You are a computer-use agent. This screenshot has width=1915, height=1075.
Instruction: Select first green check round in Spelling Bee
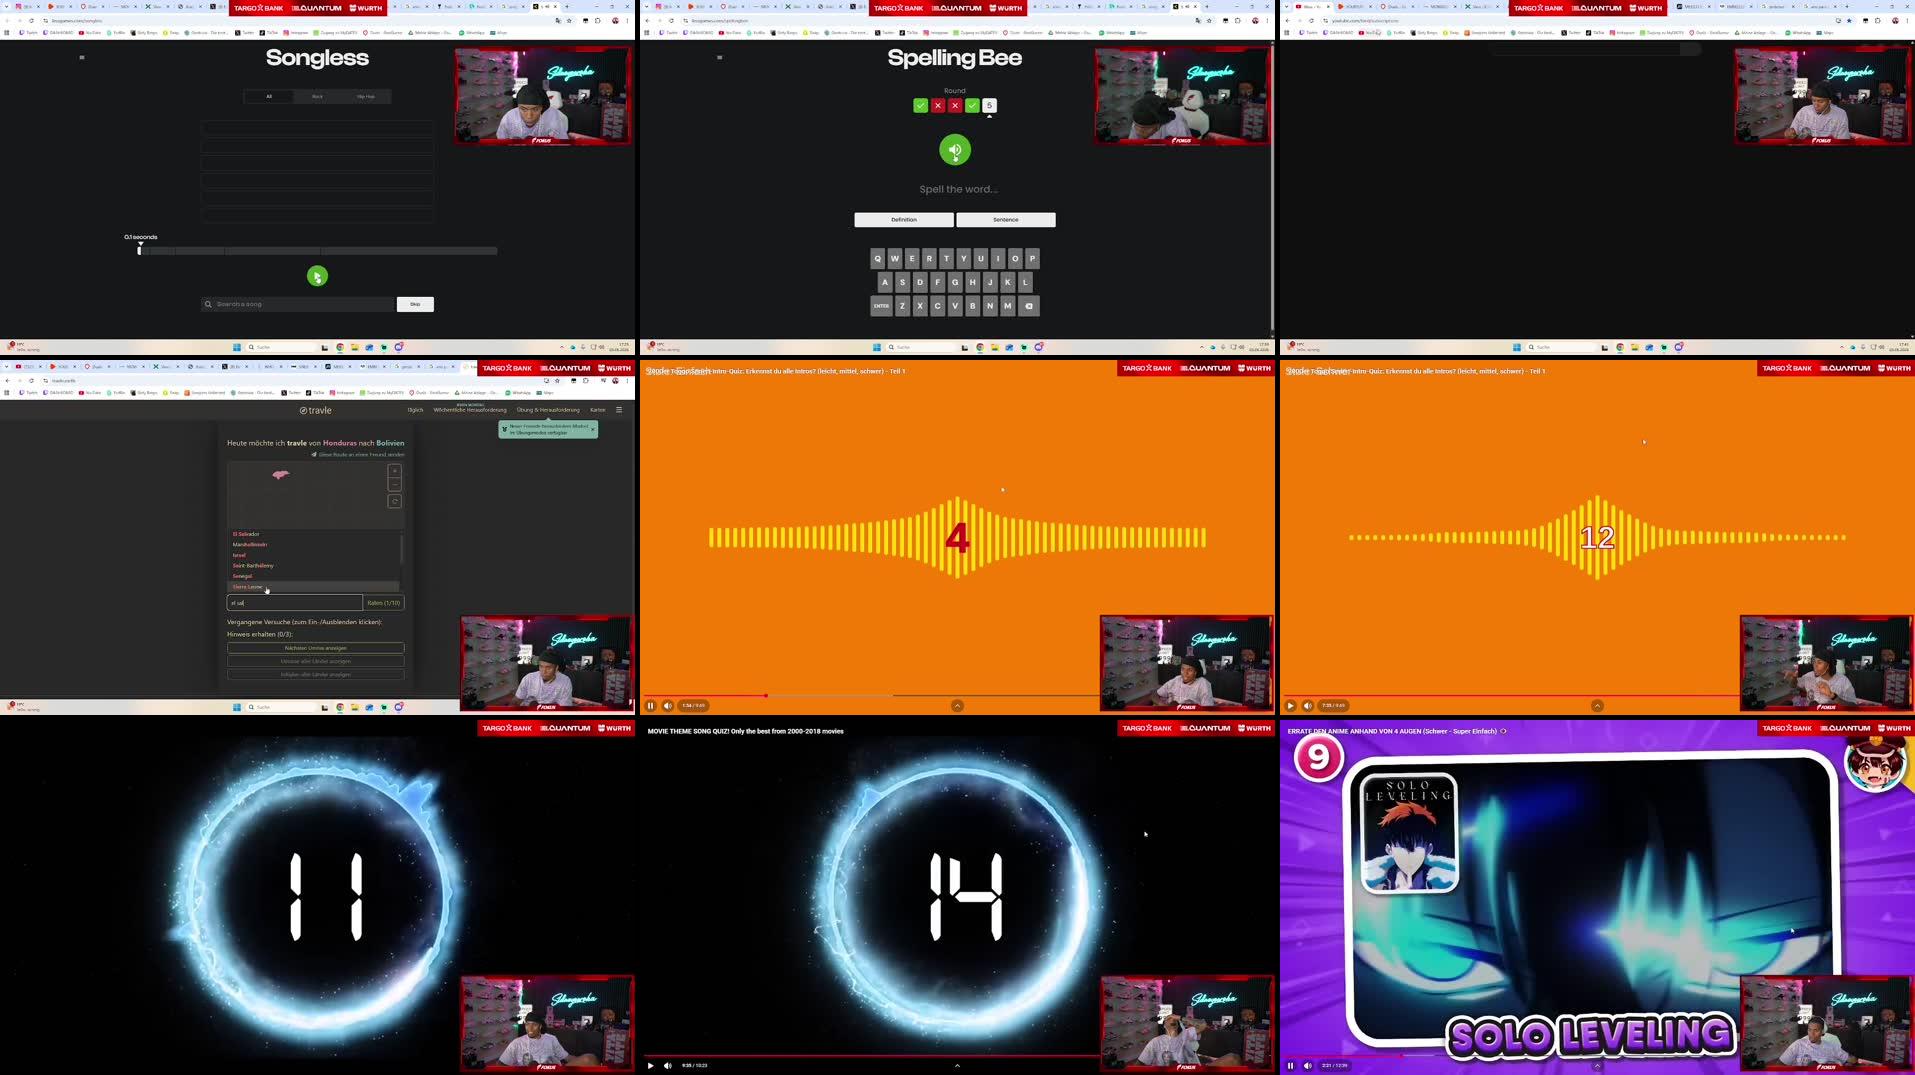(x=920, y=105)
